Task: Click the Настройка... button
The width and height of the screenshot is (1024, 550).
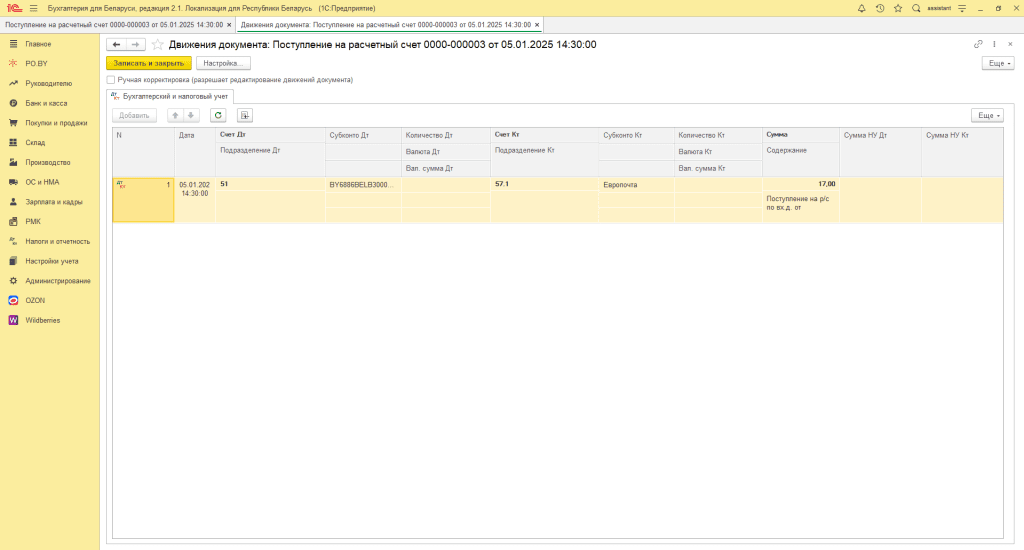Action: click(x=223, y=63)
